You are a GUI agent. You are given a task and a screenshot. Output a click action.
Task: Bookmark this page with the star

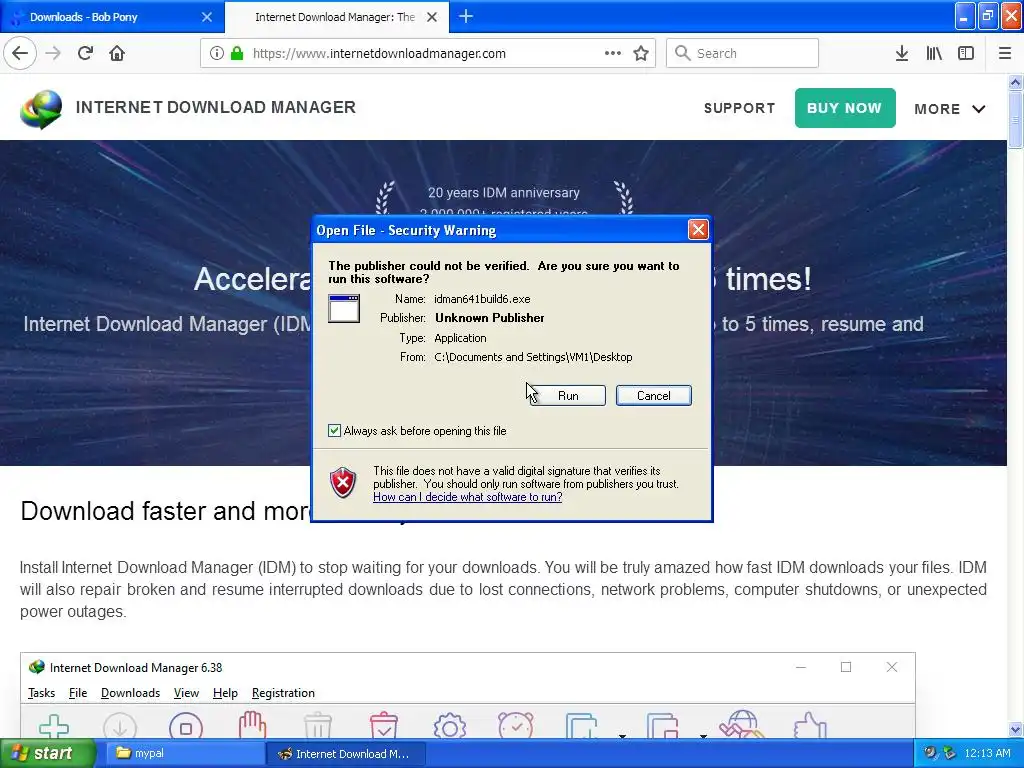pos(641,54)
